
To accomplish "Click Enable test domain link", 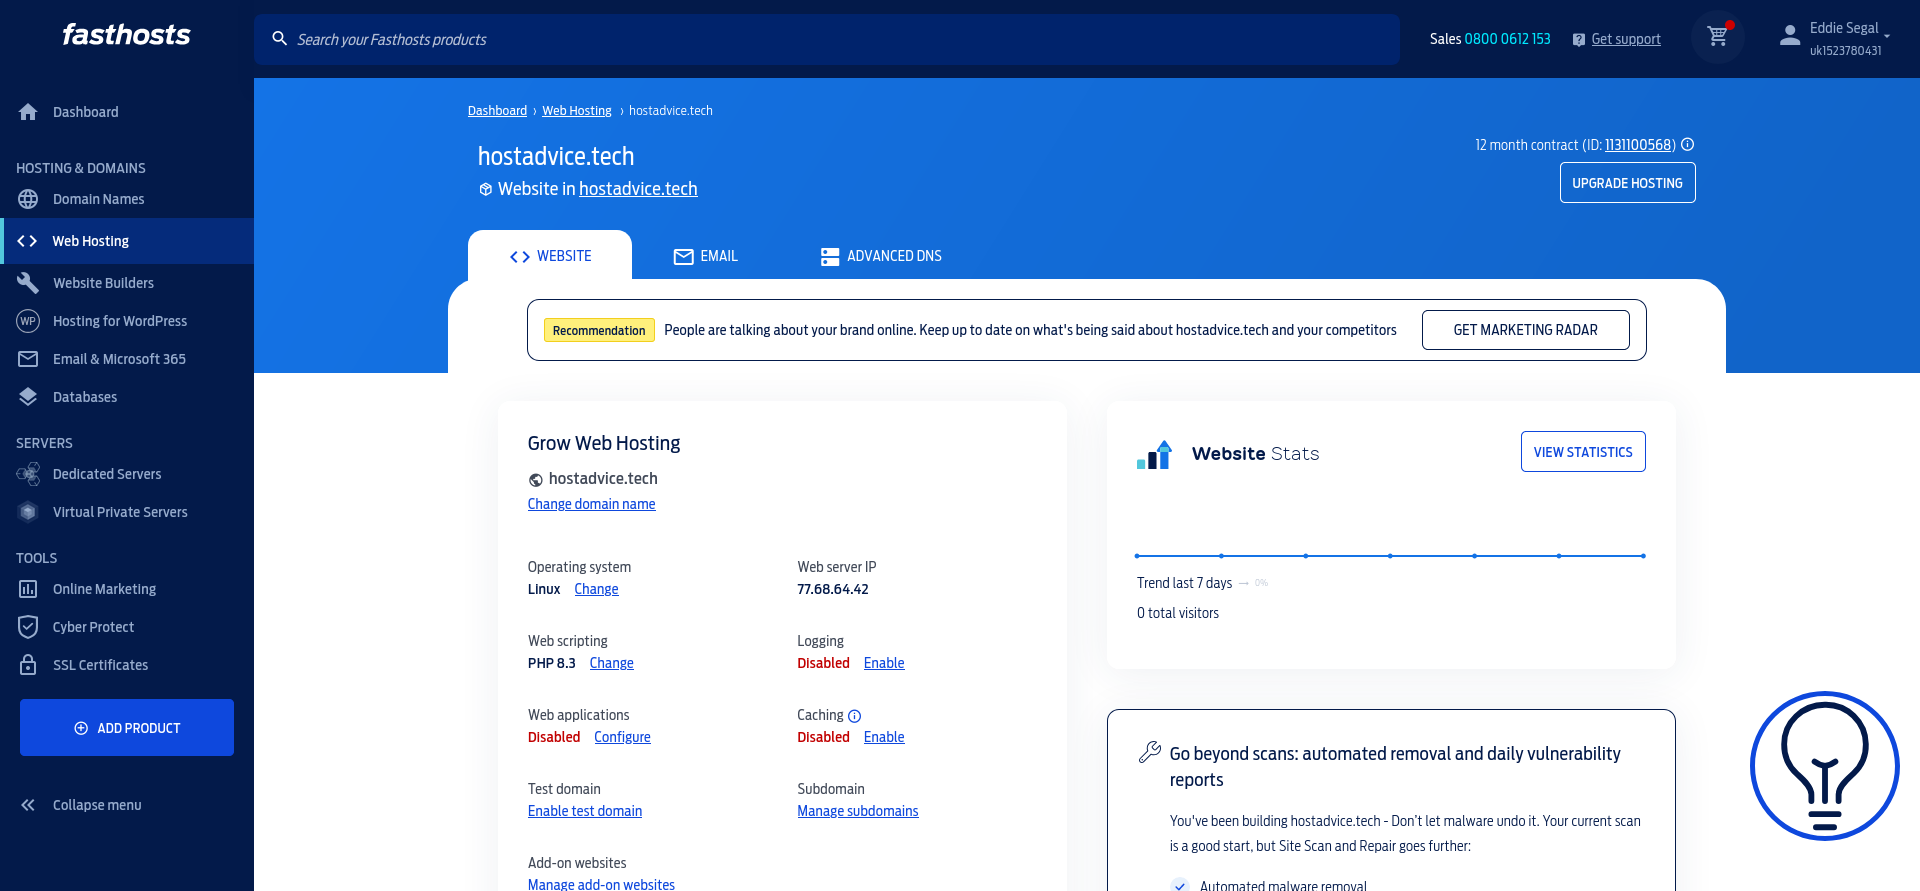I will [x=585, y=811].
